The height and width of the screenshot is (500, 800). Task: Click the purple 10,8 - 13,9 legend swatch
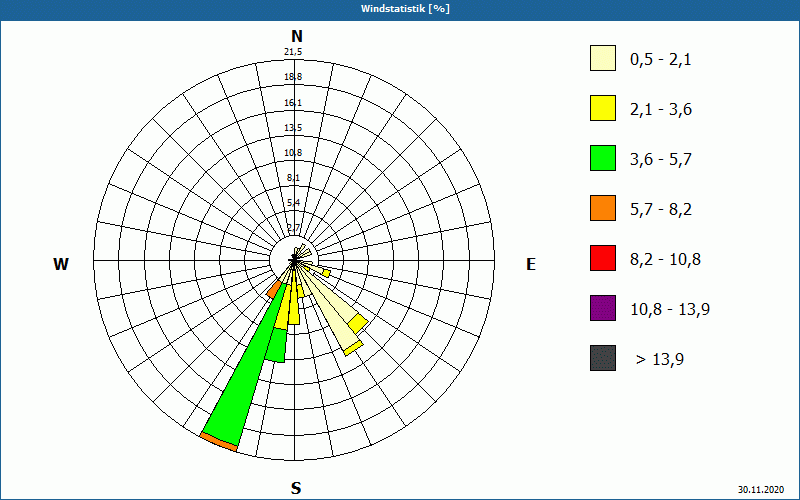coord(603,308)
